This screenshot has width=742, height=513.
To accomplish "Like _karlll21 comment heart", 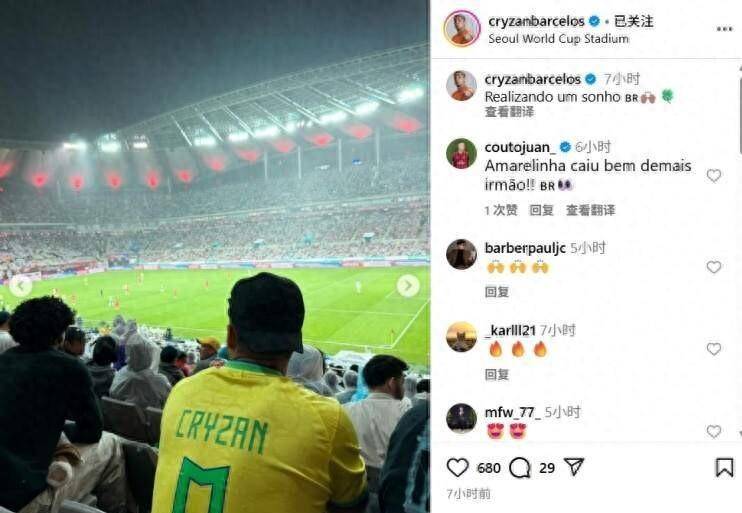I will tap(714, 349).
